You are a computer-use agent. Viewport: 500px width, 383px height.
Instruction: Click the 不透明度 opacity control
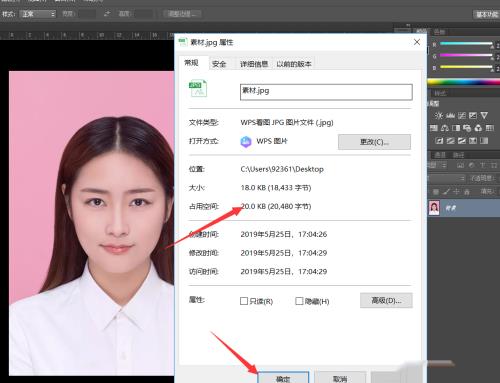tap(484, 178)
